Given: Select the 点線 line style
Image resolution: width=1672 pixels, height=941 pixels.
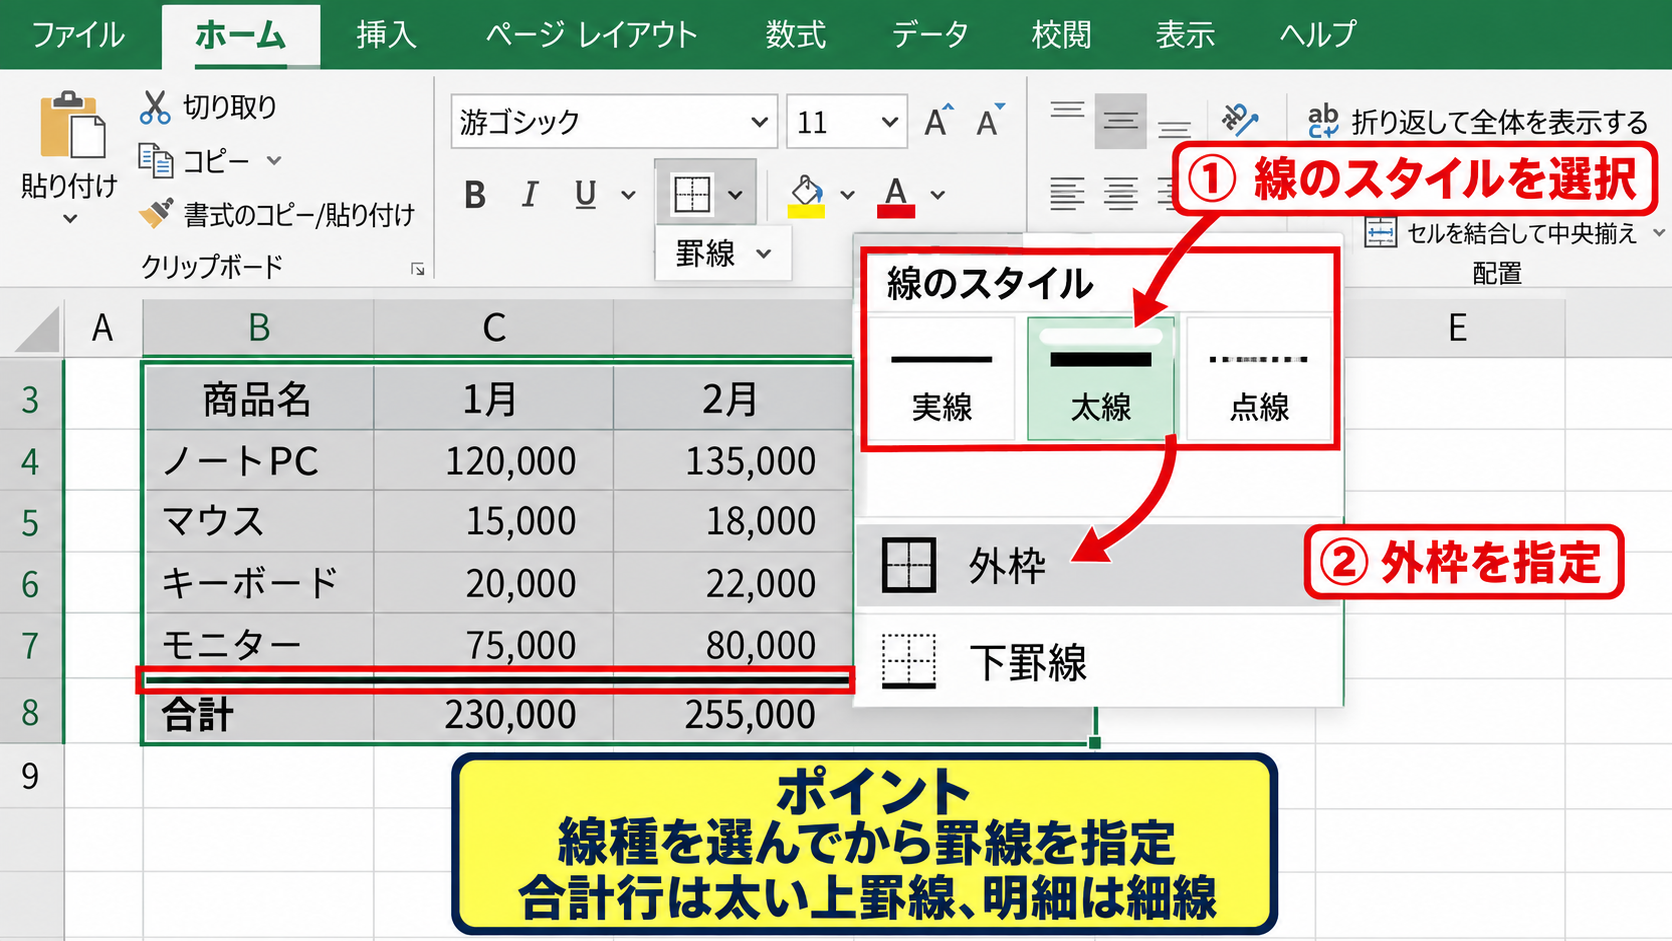Looking at the screenshot, I should pyautogui.click(x=1259, y=378).
